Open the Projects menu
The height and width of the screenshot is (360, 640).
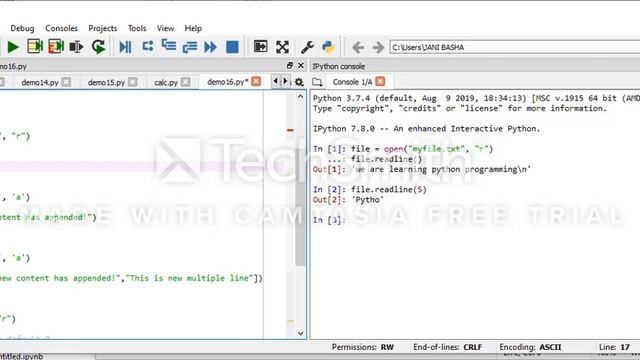pyautogui.click(x=102, y=28)
